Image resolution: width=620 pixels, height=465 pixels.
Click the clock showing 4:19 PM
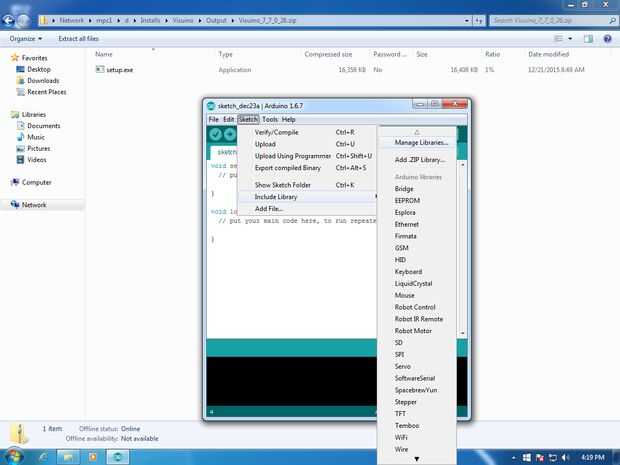click(x=593, y=457)
